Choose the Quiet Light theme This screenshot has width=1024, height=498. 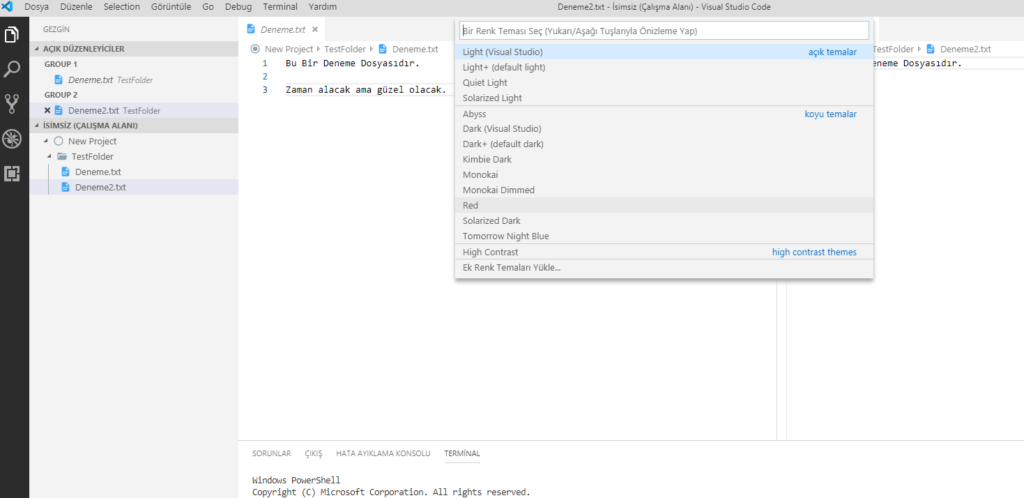pos(664,83)
